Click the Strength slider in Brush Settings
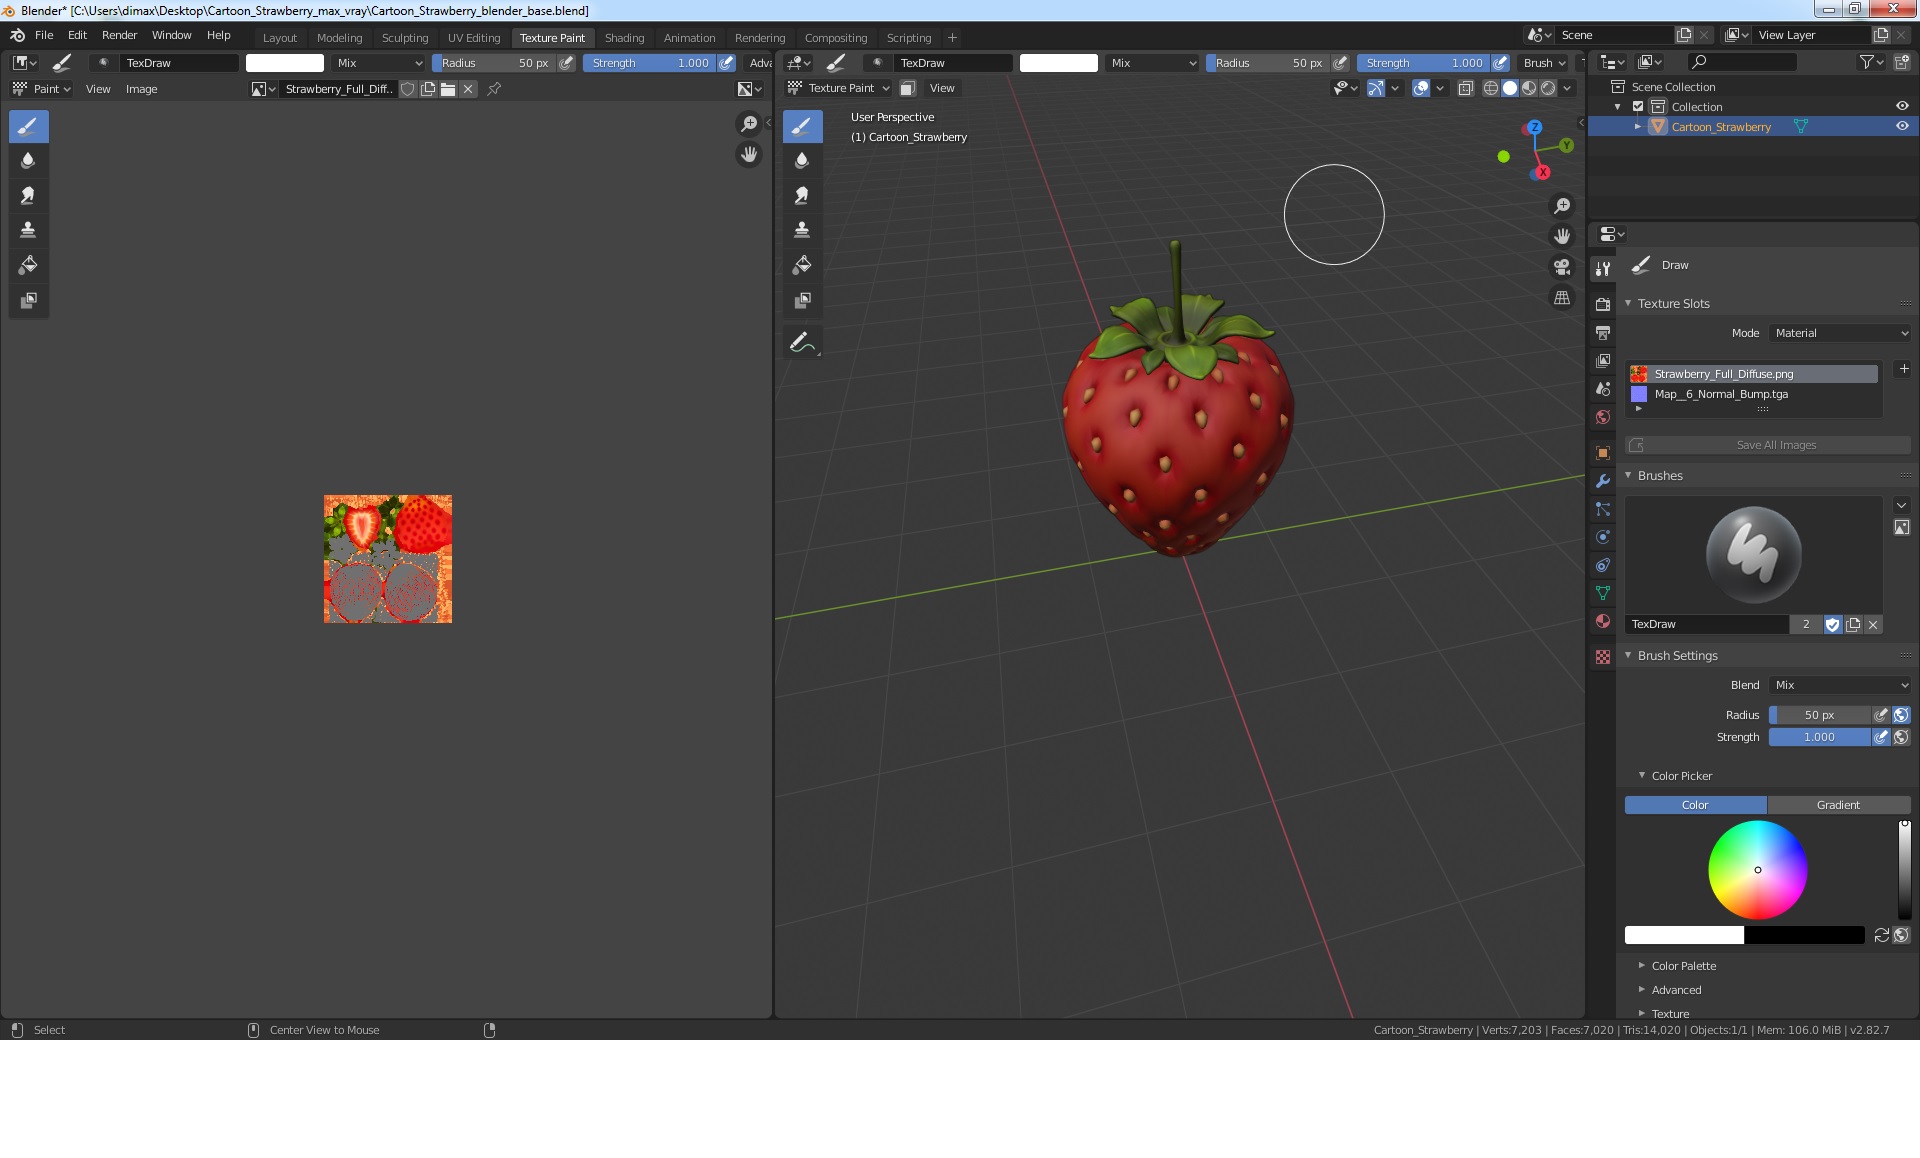Viewport: 1920px width, 1158px height. (1819, 737)
